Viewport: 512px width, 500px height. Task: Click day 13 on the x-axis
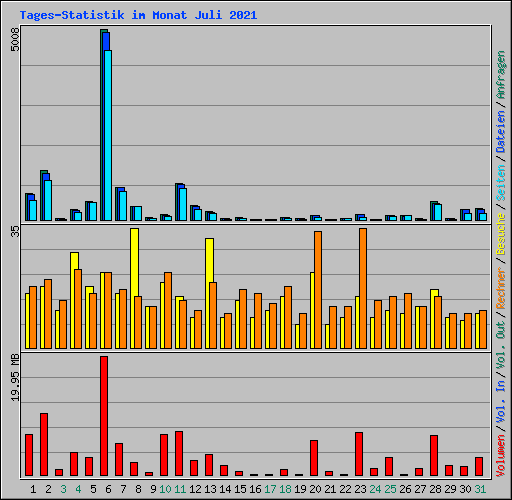tap(210, 489)
